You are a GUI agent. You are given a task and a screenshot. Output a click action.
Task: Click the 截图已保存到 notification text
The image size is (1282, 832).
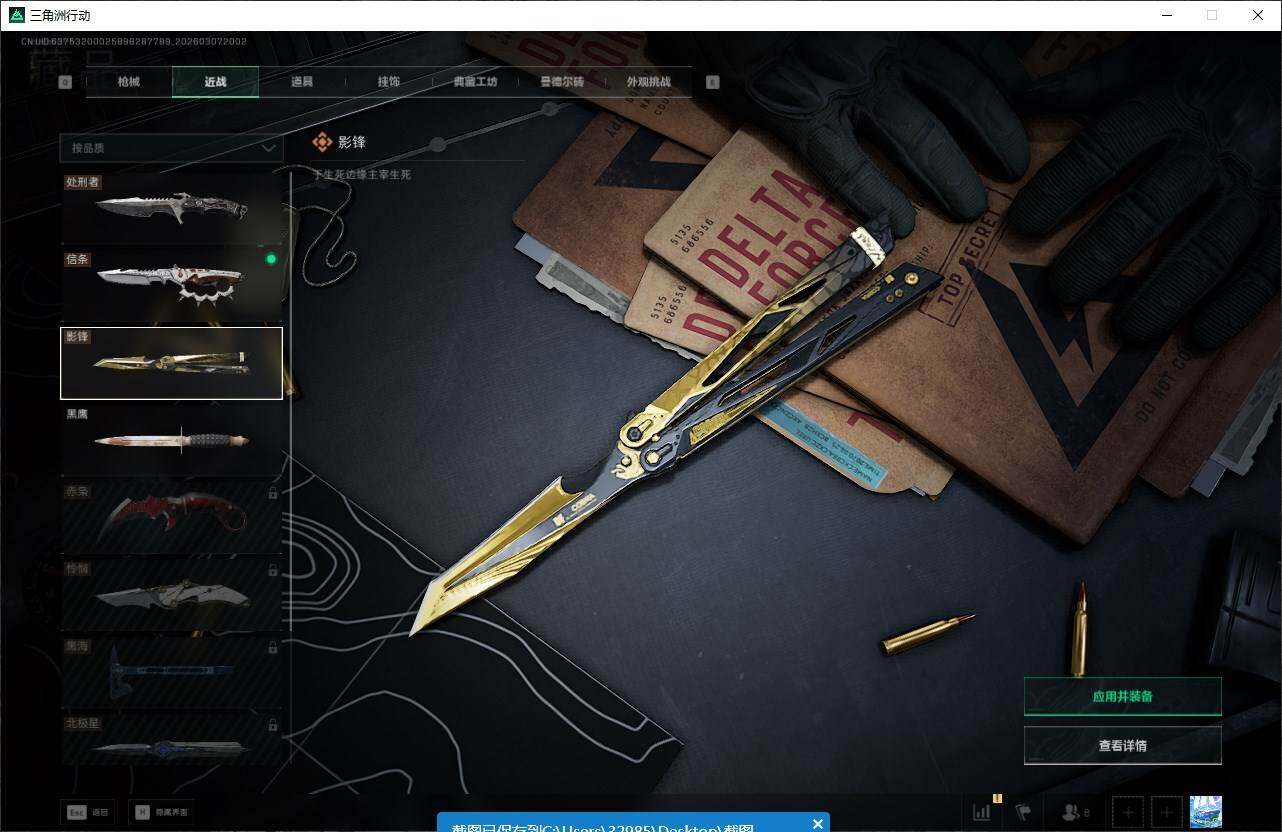(602, 827)
